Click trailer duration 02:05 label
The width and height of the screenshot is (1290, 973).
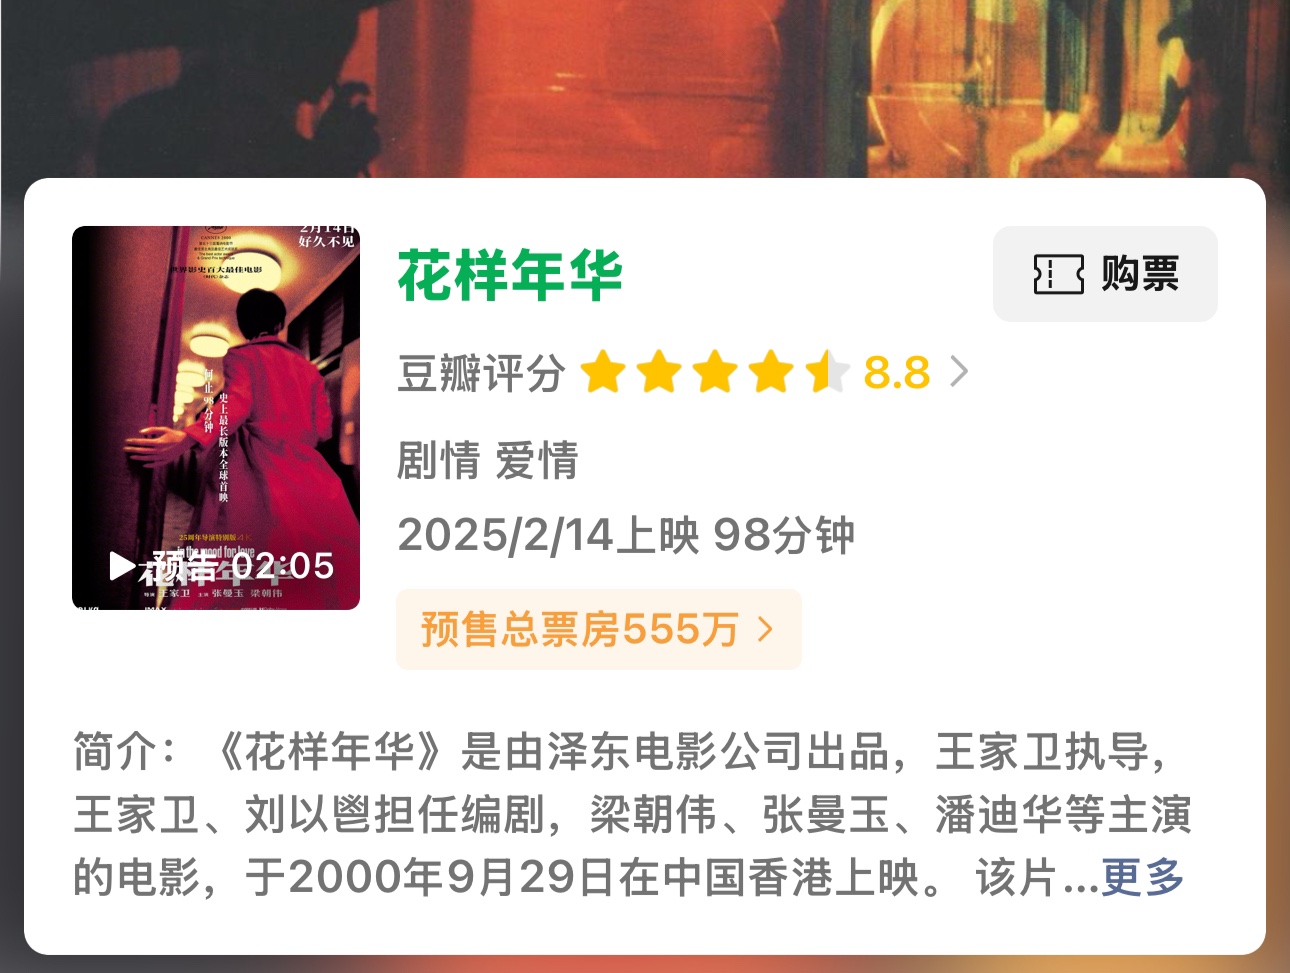coord(283,566)
